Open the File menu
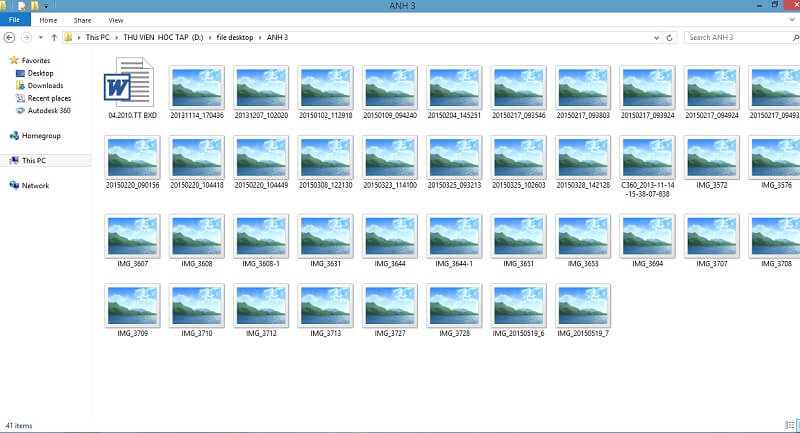Image resolution: width=800 pixels, height=433 pixels. 14,20
